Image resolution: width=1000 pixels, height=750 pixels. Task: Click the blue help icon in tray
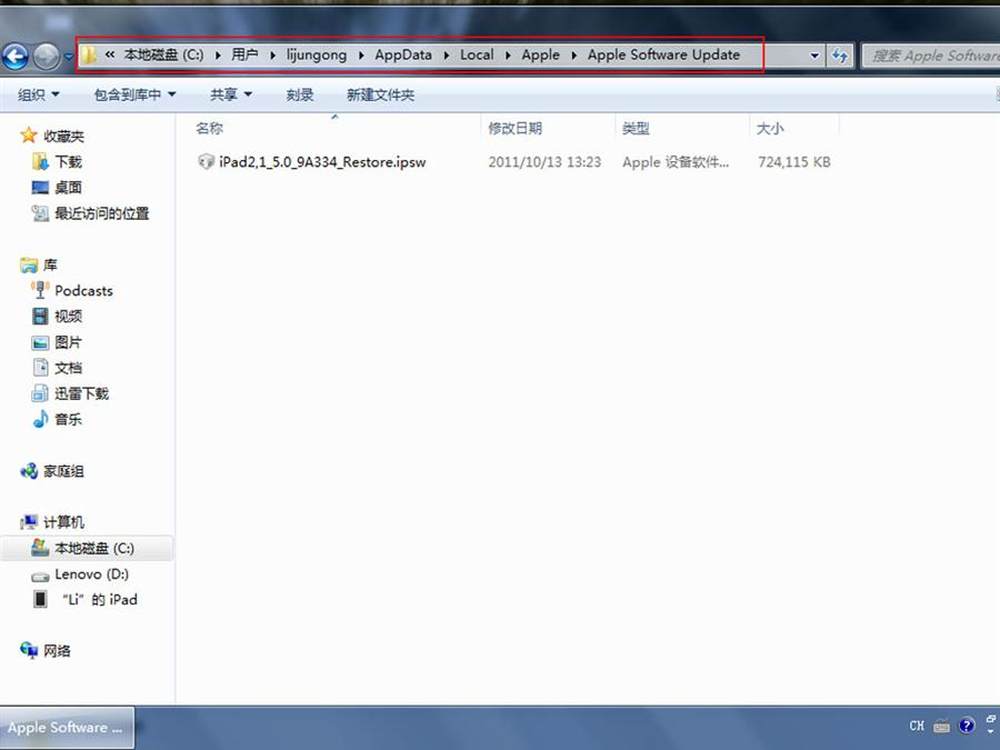967,726
